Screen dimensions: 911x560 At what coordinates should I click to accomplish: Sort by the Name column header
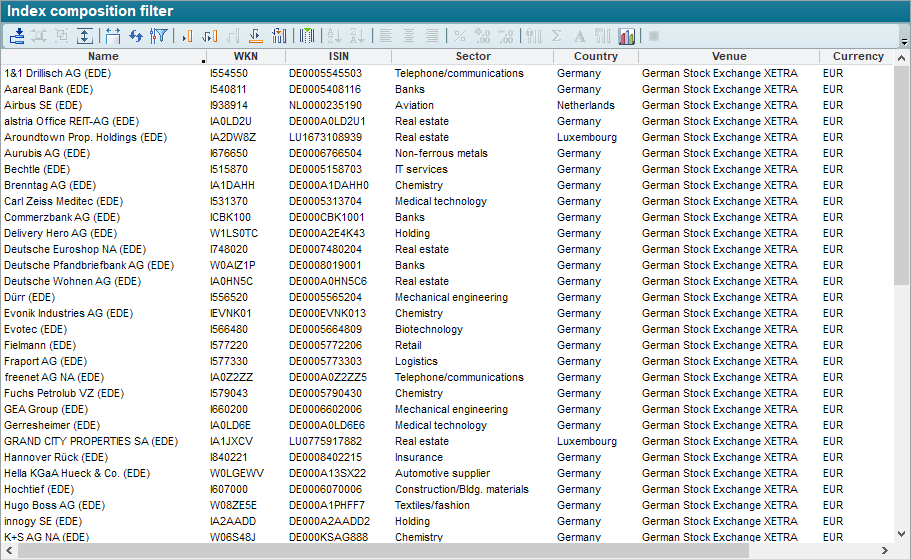[x=103, y=57]
